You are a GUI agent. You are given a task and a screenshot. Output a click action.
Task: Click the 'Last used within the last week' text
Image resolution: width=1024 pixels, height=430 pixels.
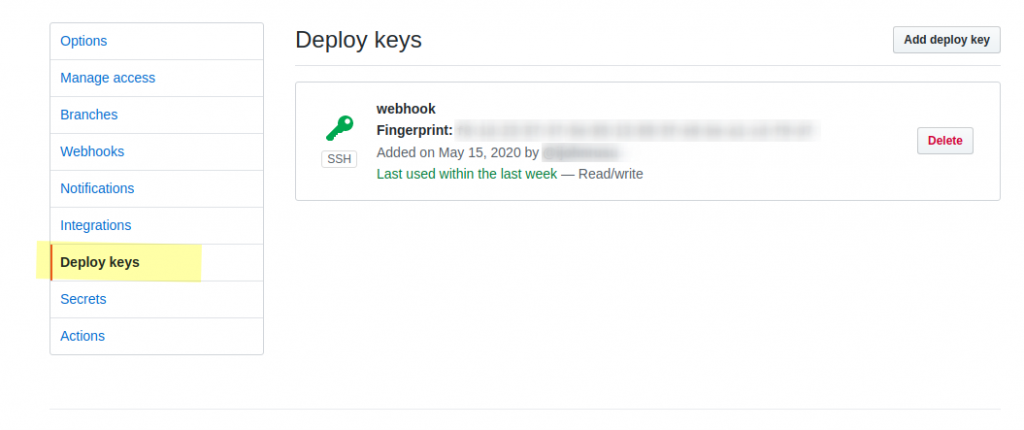(467, 174)
